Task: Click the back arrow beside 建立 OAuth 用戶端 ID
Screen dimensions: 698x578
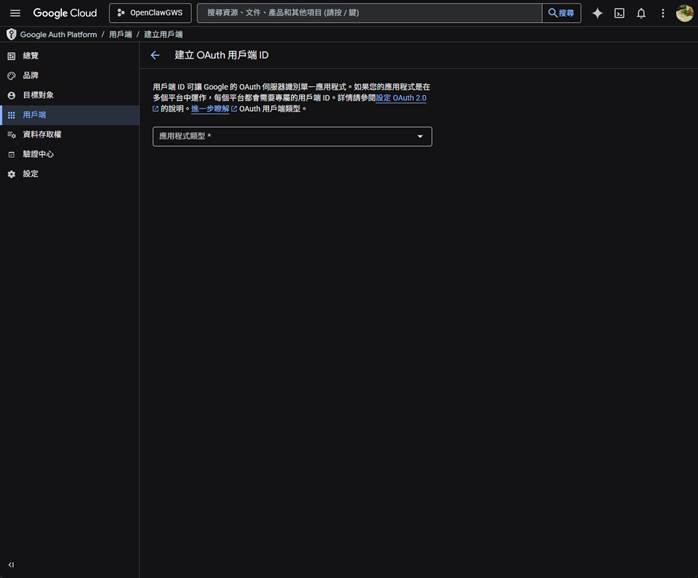Action: tap(155, 55)
